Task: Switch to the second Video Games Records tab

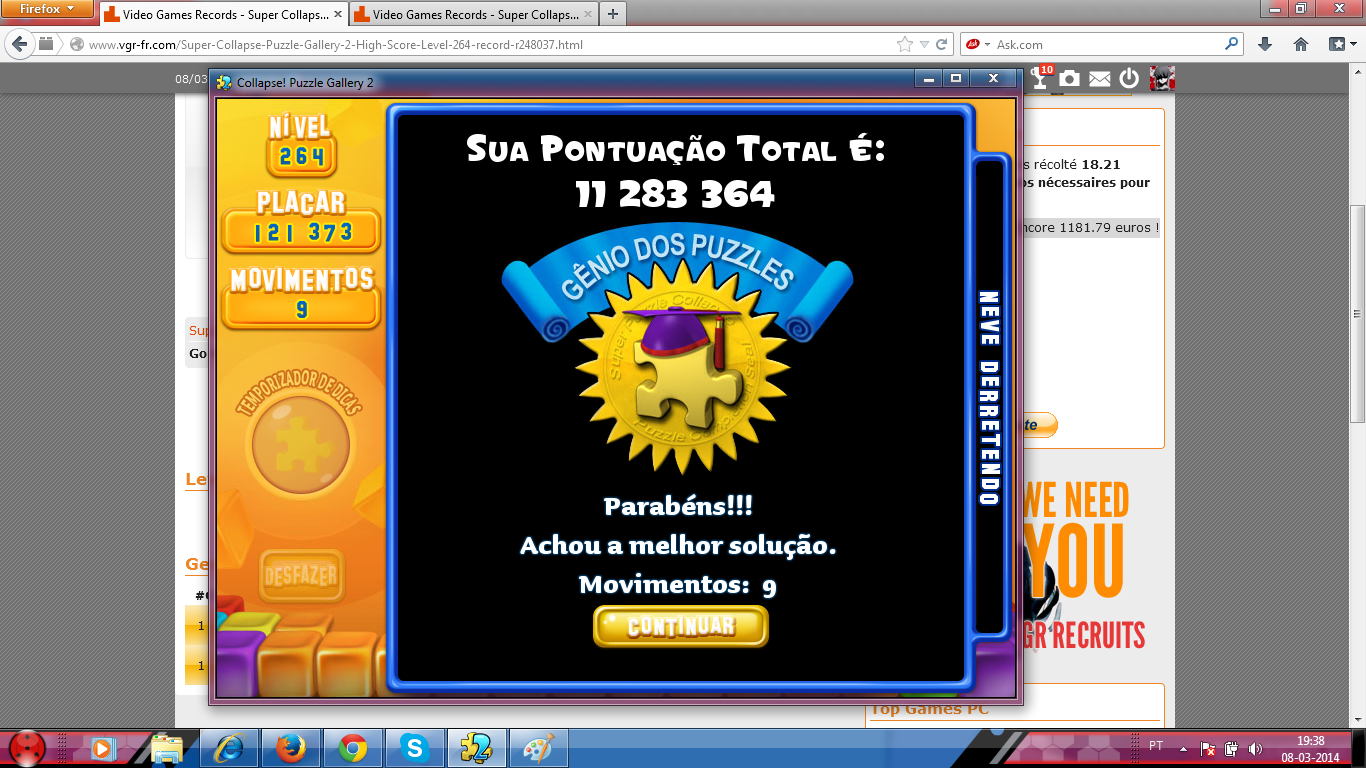Action: click(x=465, y=15)
